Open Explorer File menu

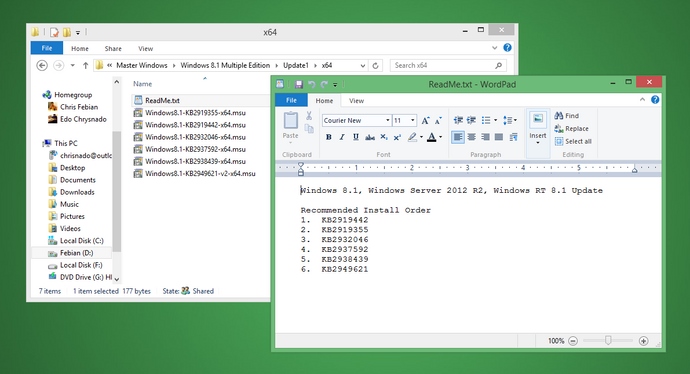(47, 48)
